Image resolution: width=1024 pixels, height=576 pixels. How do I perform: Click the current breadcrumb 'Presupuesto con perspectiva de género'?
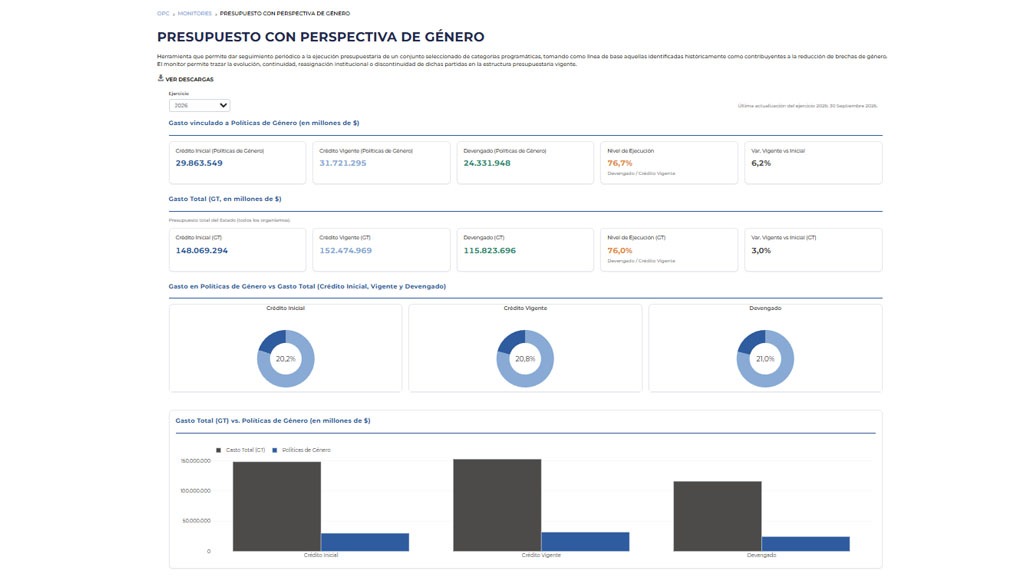coord(285,13)
